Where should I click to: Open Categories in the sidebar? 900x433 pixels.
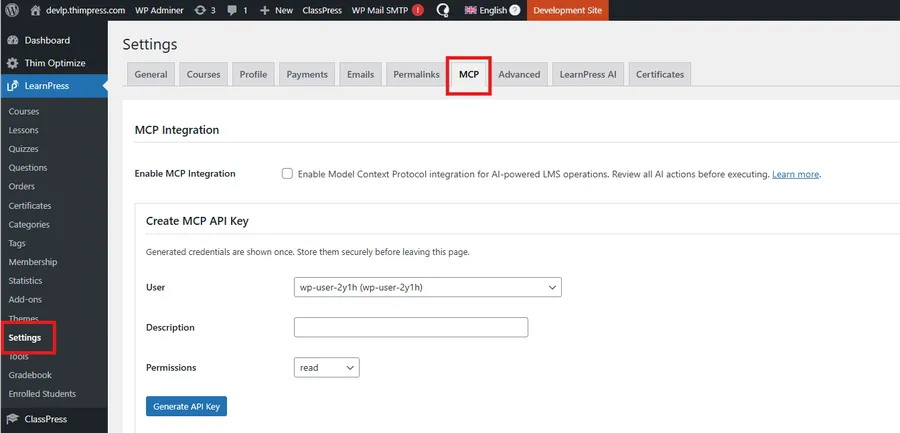click(x=29, y=225)
